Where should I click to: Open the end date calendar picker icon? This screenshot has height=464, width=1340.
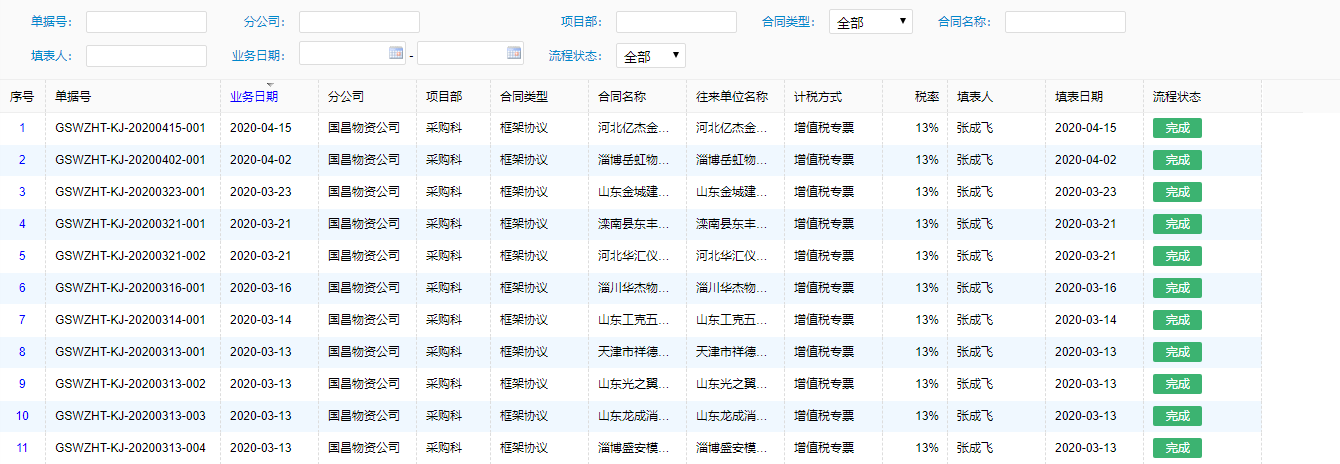pos(515,52)
